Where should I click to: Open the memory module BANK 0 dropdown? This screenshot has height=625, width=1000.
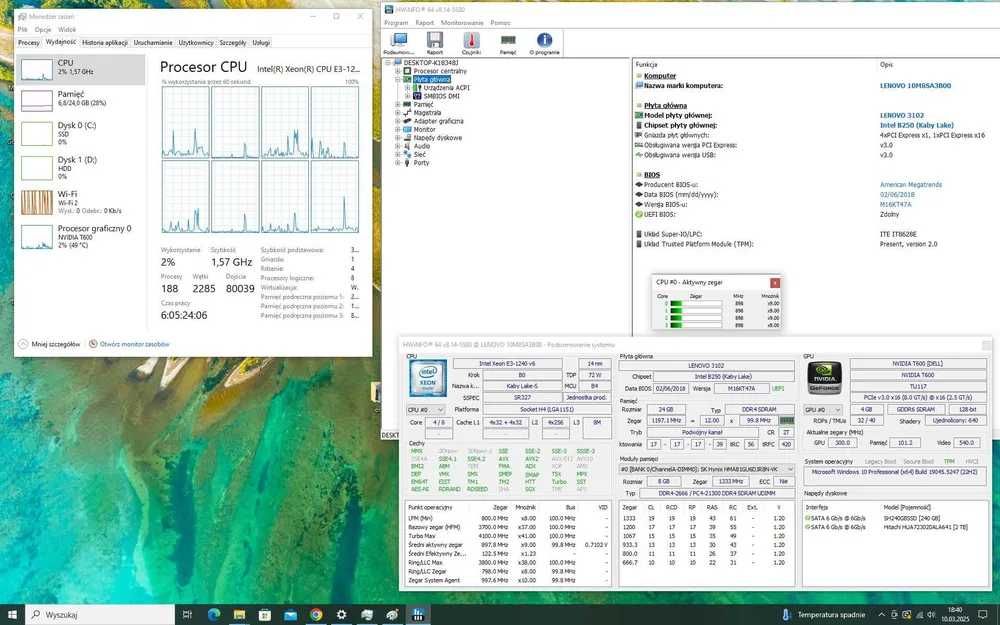(707, 469)
